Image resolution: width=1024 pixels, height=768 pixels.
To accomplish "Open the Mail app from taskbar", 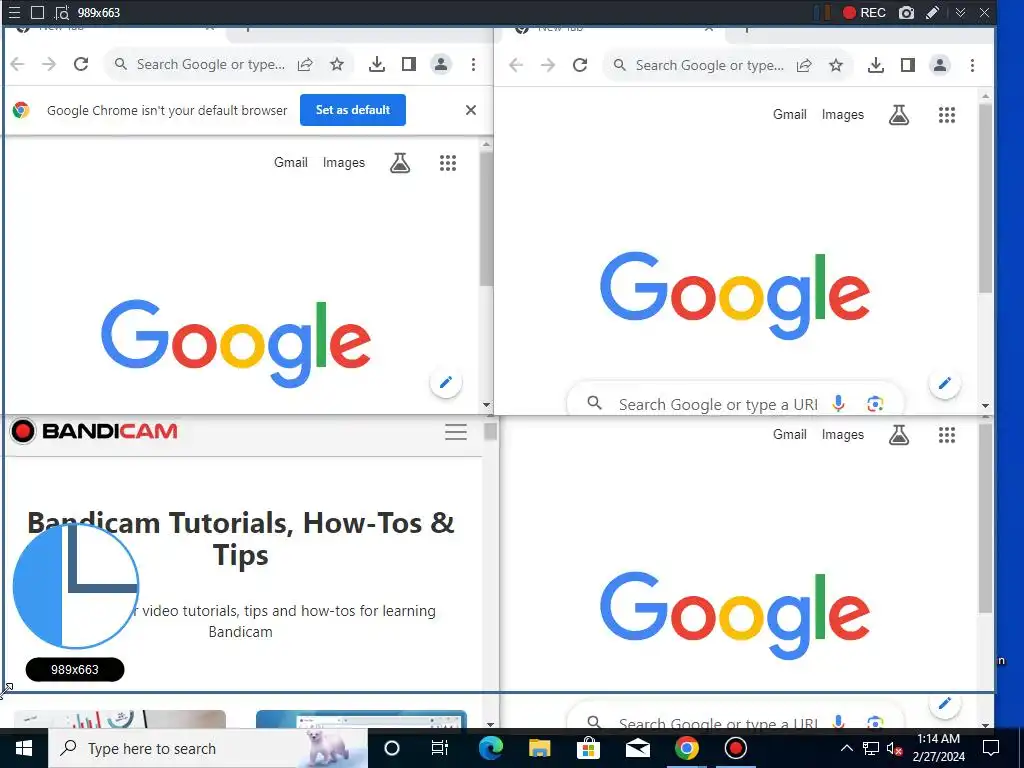I will [637, 748].
